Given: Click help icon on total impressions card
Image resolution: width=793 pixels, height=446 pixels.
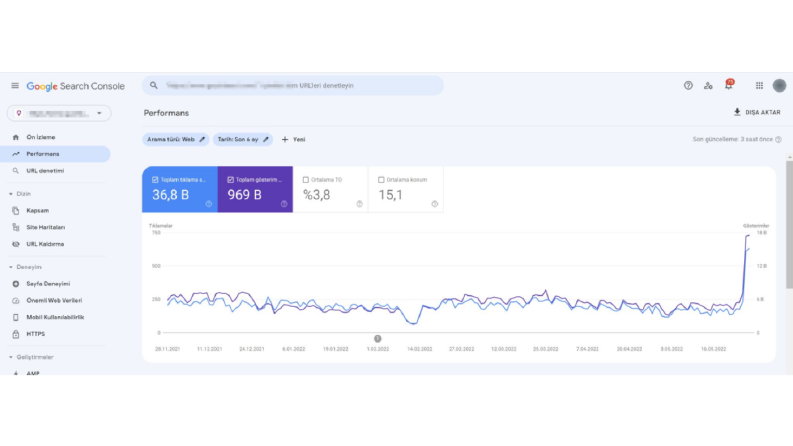Looking at the screenshot, I should 284,204.
